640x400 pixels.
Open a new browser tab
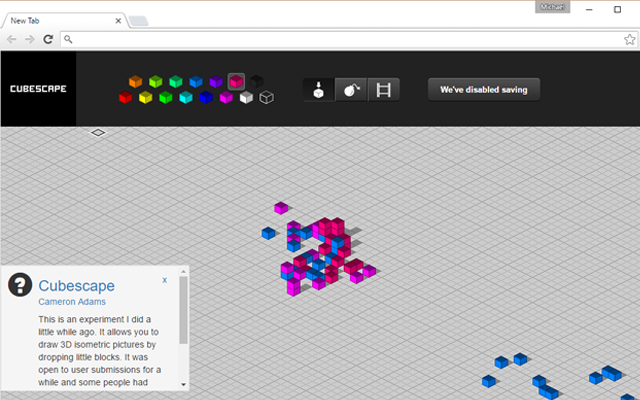click(139, 21)
